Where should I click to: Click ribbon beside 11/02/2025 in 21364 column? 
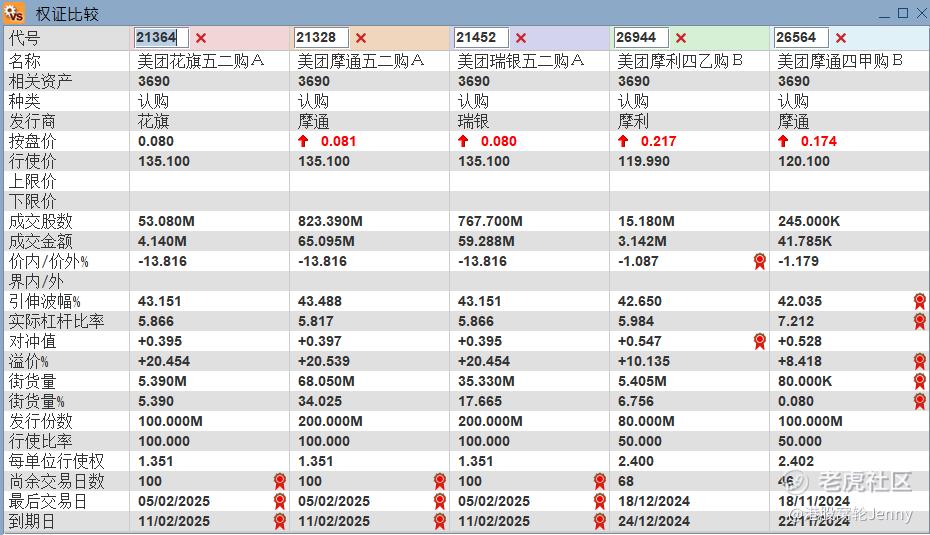(x=280, y=521)
